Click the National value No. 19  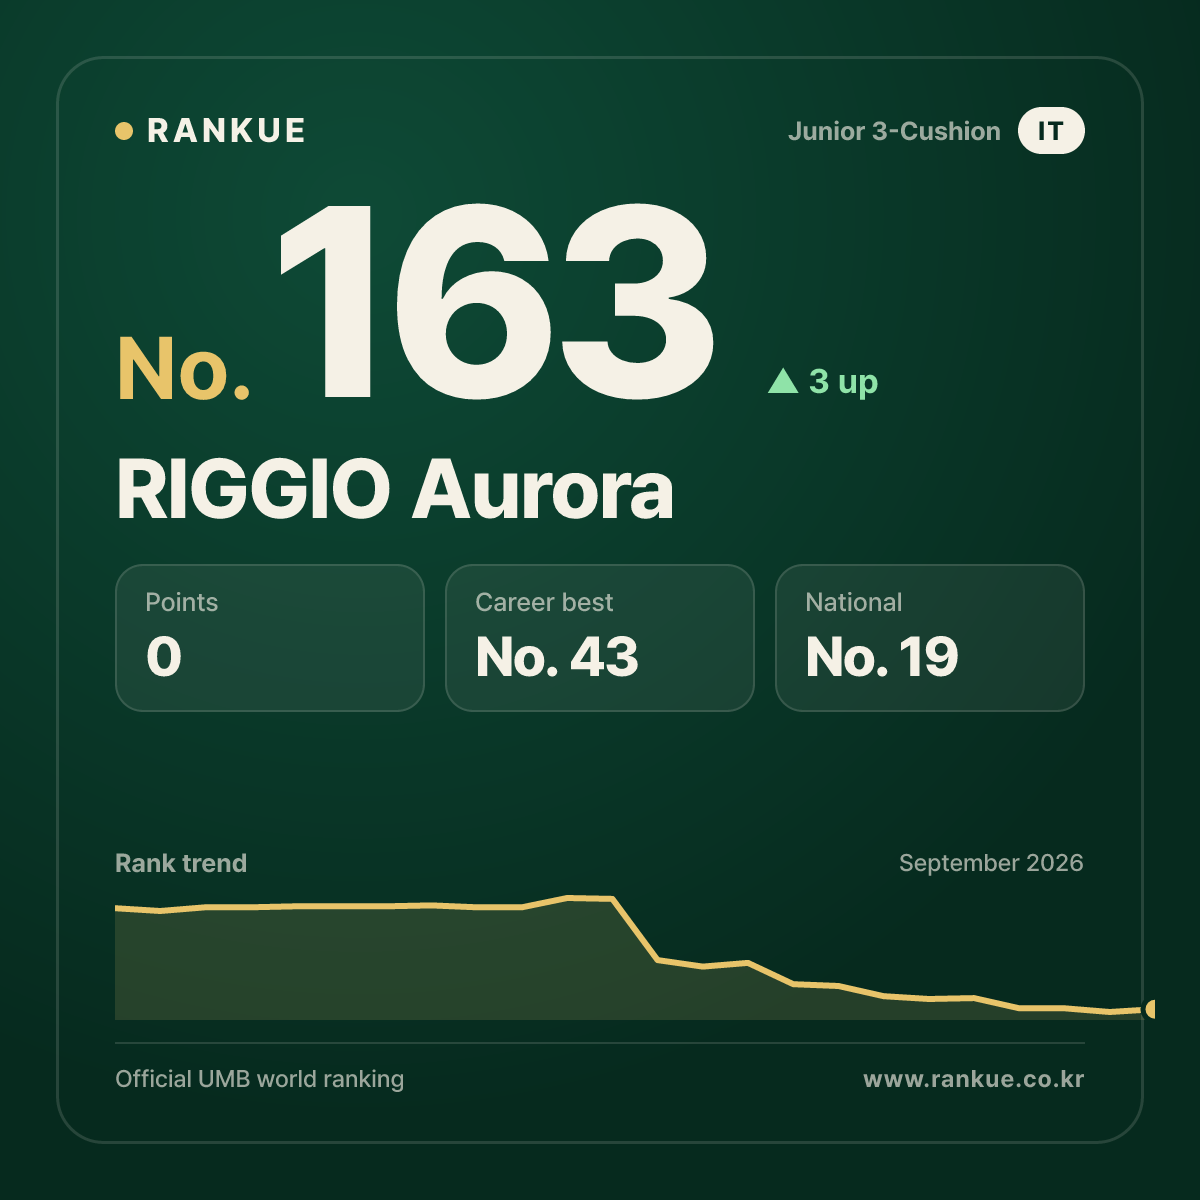pyautogui.click(x=882, y=657)
